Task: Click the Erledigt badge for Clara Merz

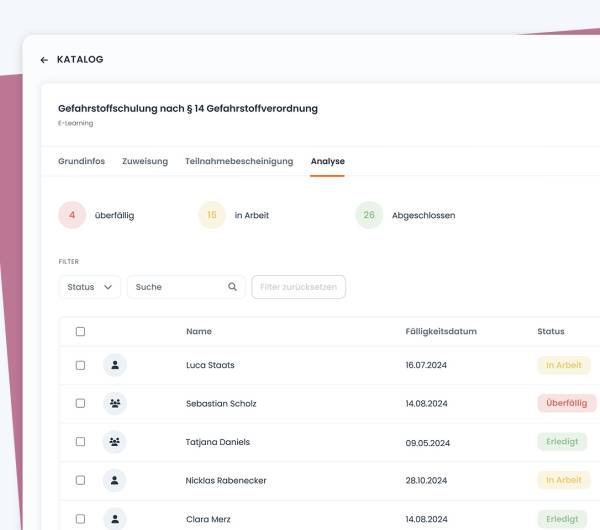Action: [x=562, y=519]
